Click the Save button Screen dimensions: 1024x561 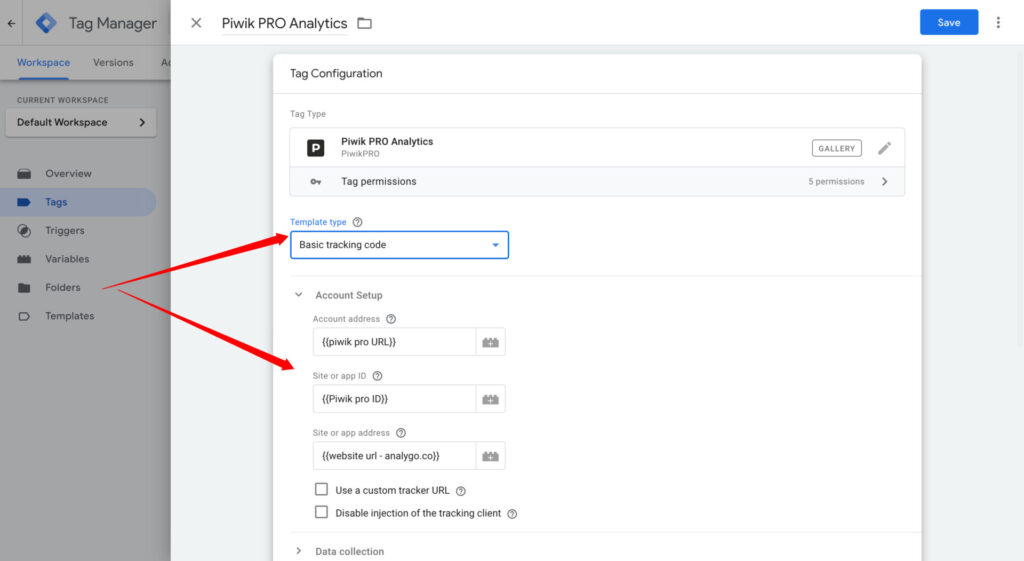pyautogui.click(x=948, y=23)
